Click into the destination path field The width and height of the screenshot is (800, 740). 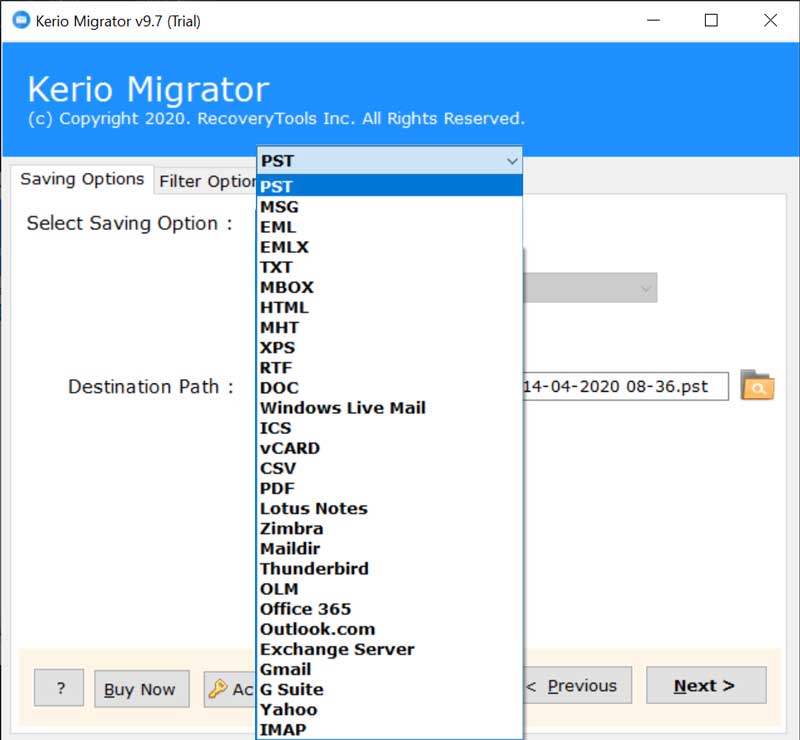click(x=626, y=386)
